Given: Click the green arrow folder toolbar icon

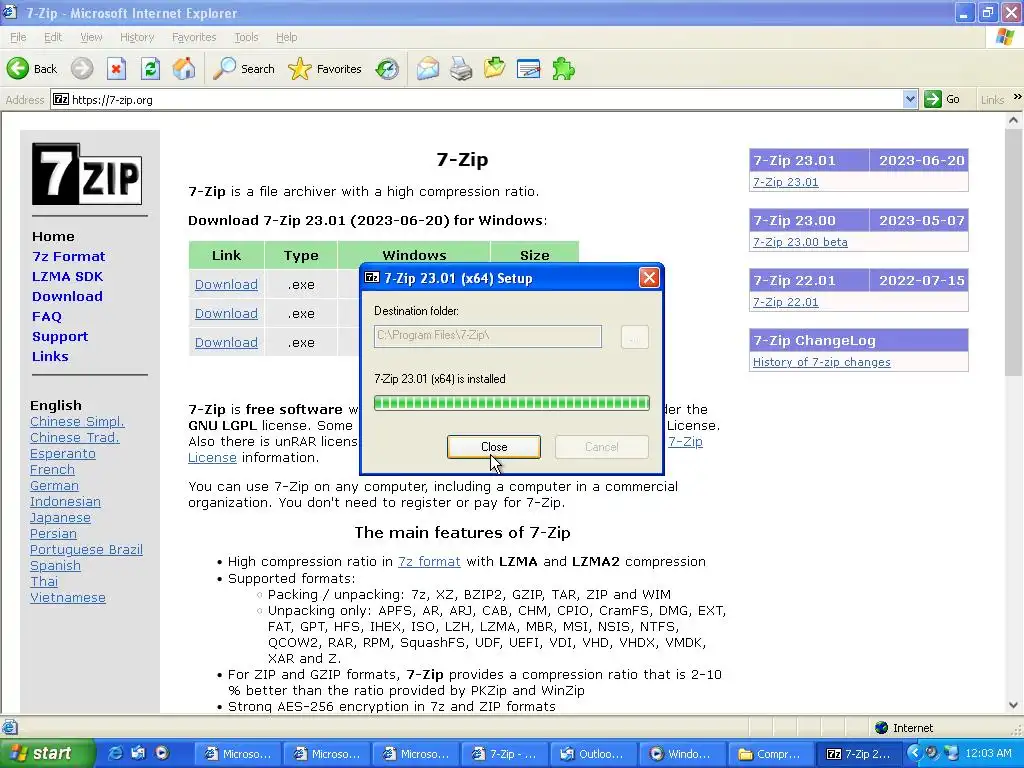Looking at the screenshot, I should coord(494,69).
